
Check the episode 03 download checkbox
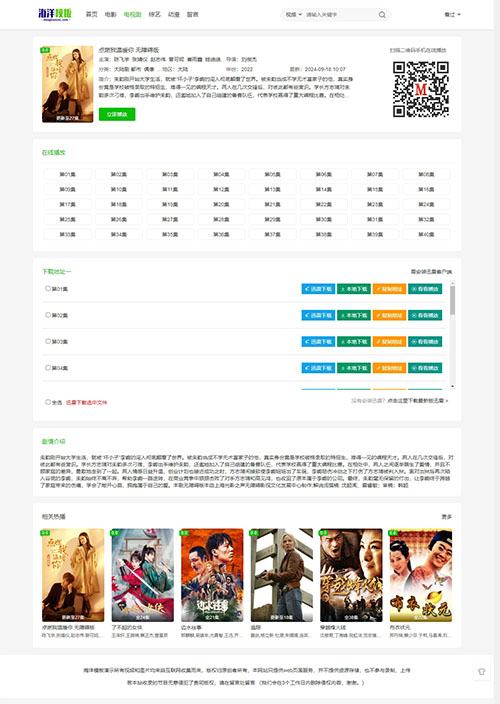48,341
